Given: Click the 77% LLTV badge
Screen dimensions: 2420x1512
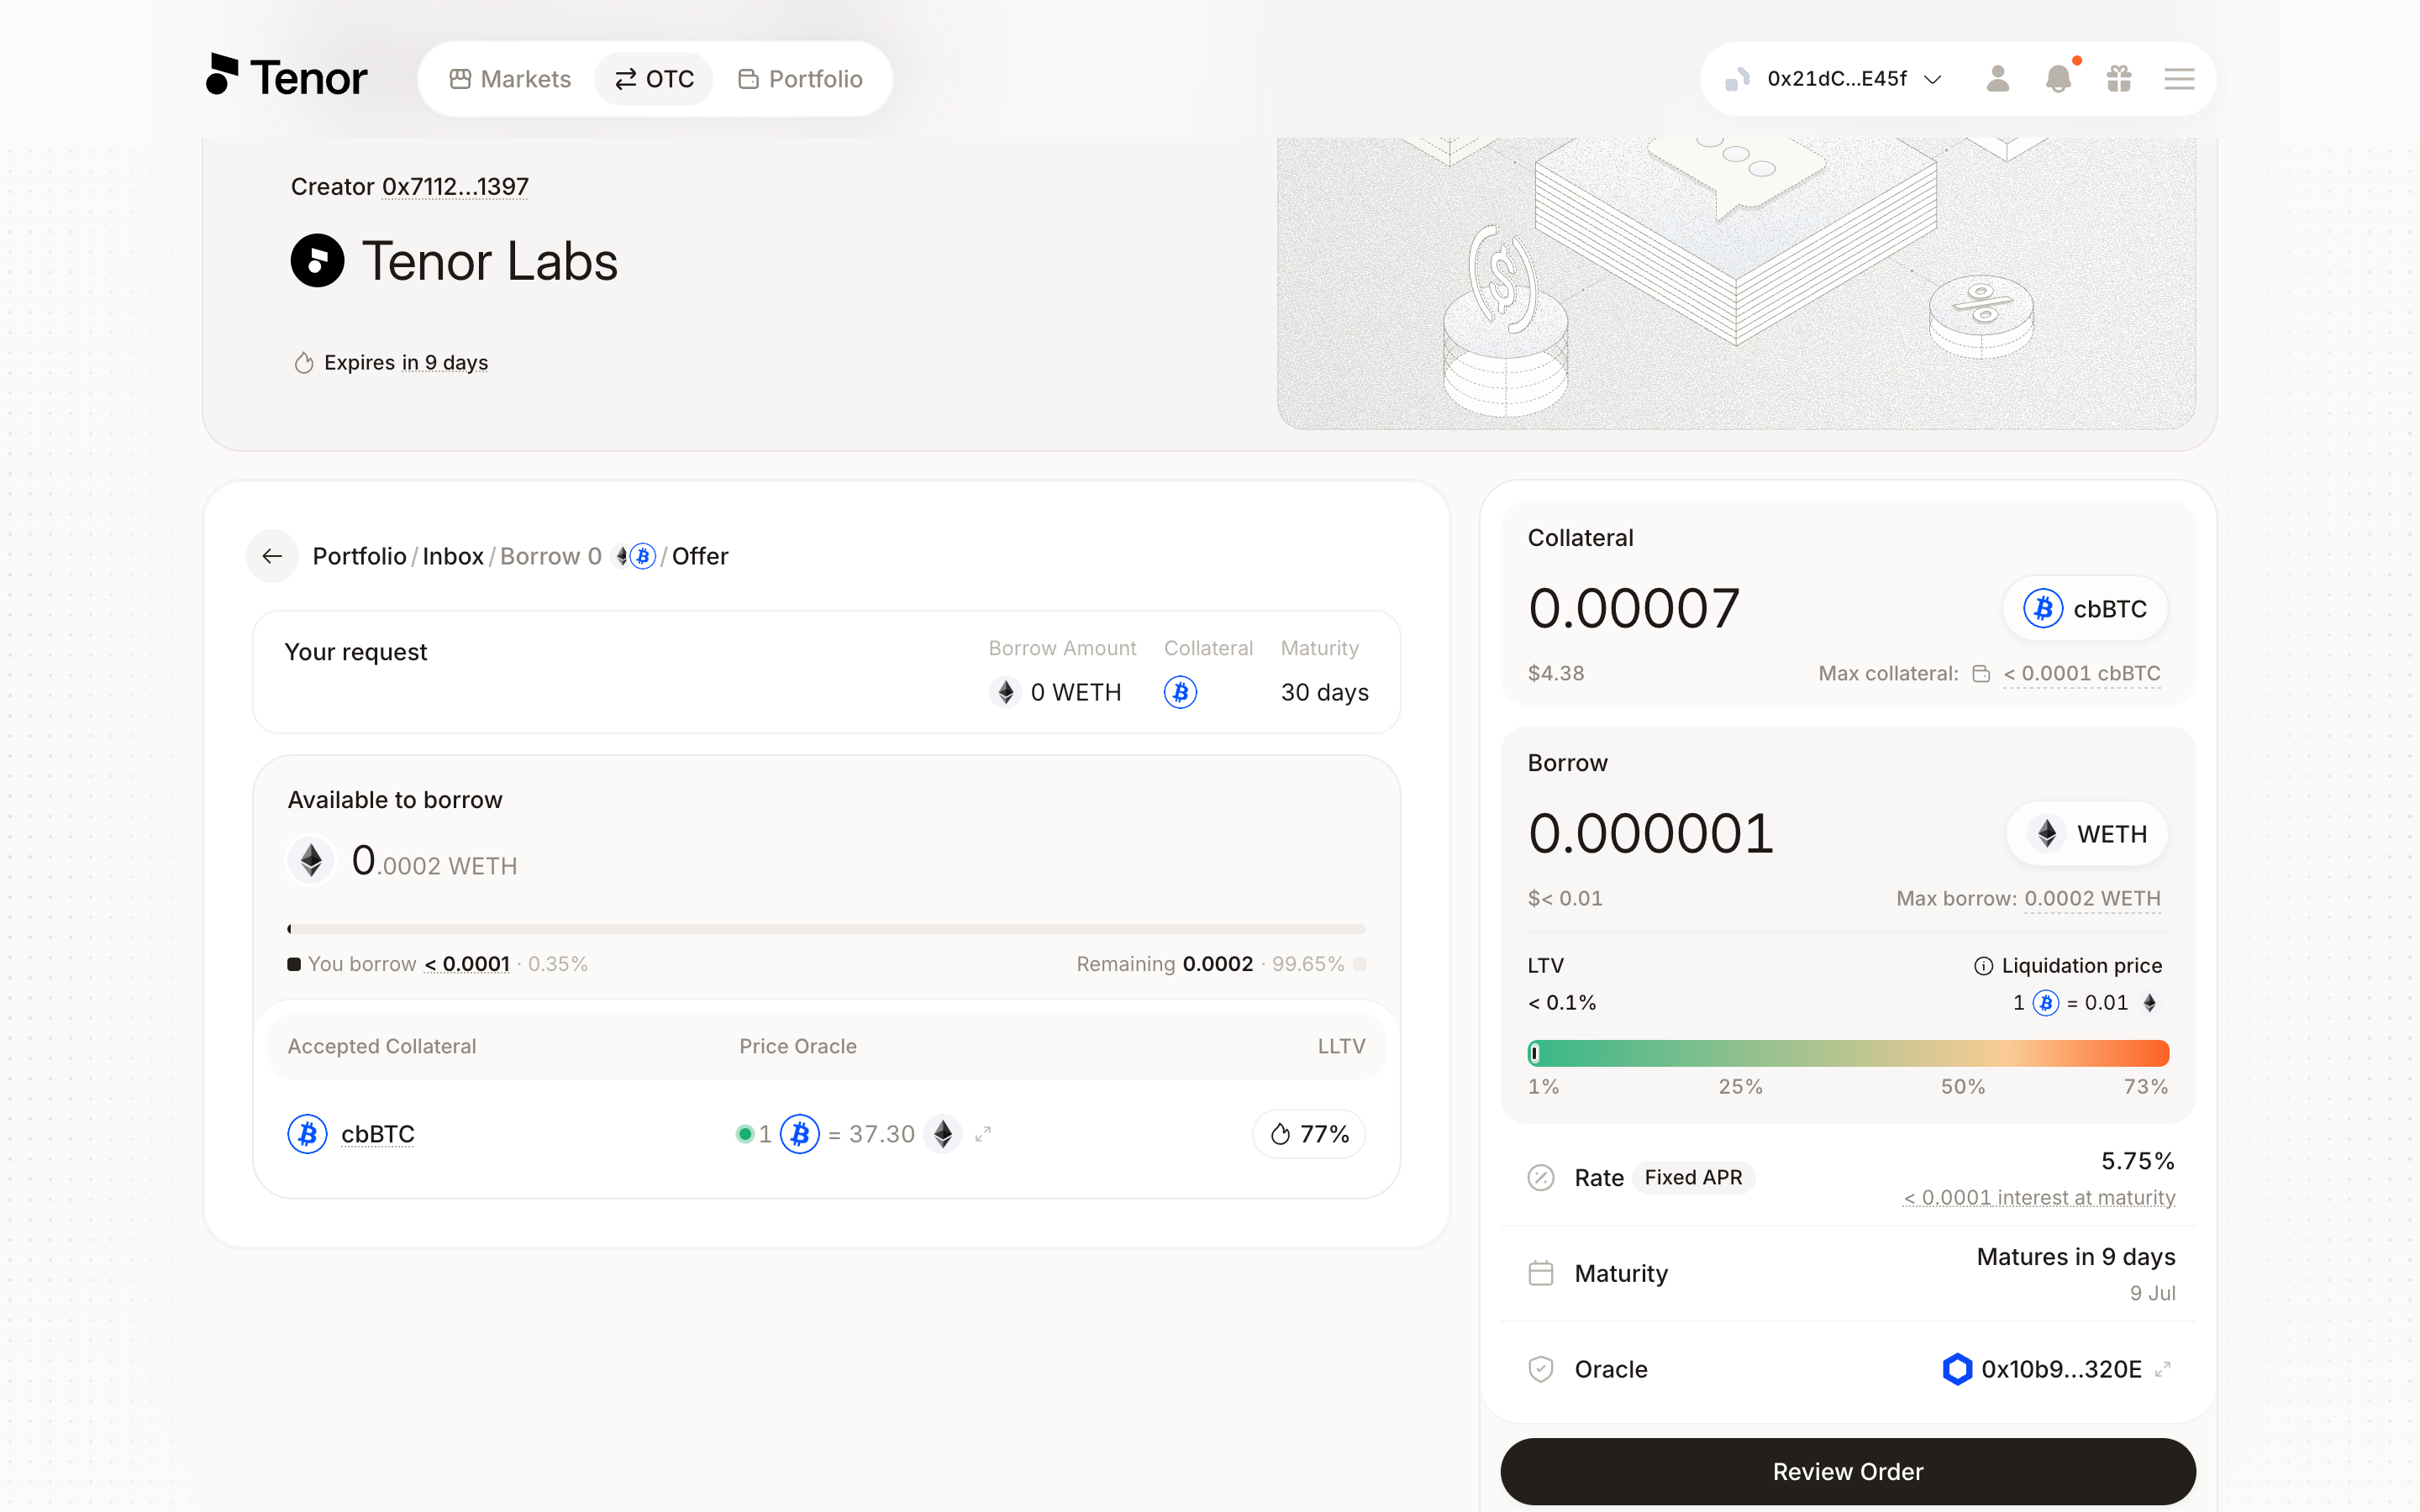Looking at the screenshot, I should pyautogui.click(x=1309, y=1134).
